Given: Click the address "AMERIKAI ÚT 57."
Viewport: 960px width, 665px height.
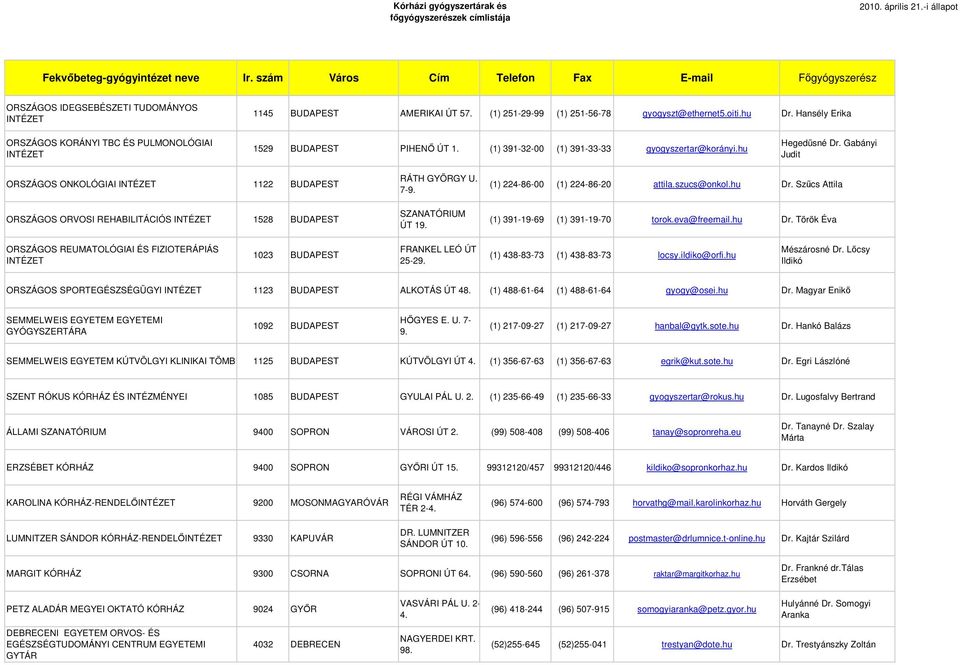Looking at the screenshot, I should 436,113.
